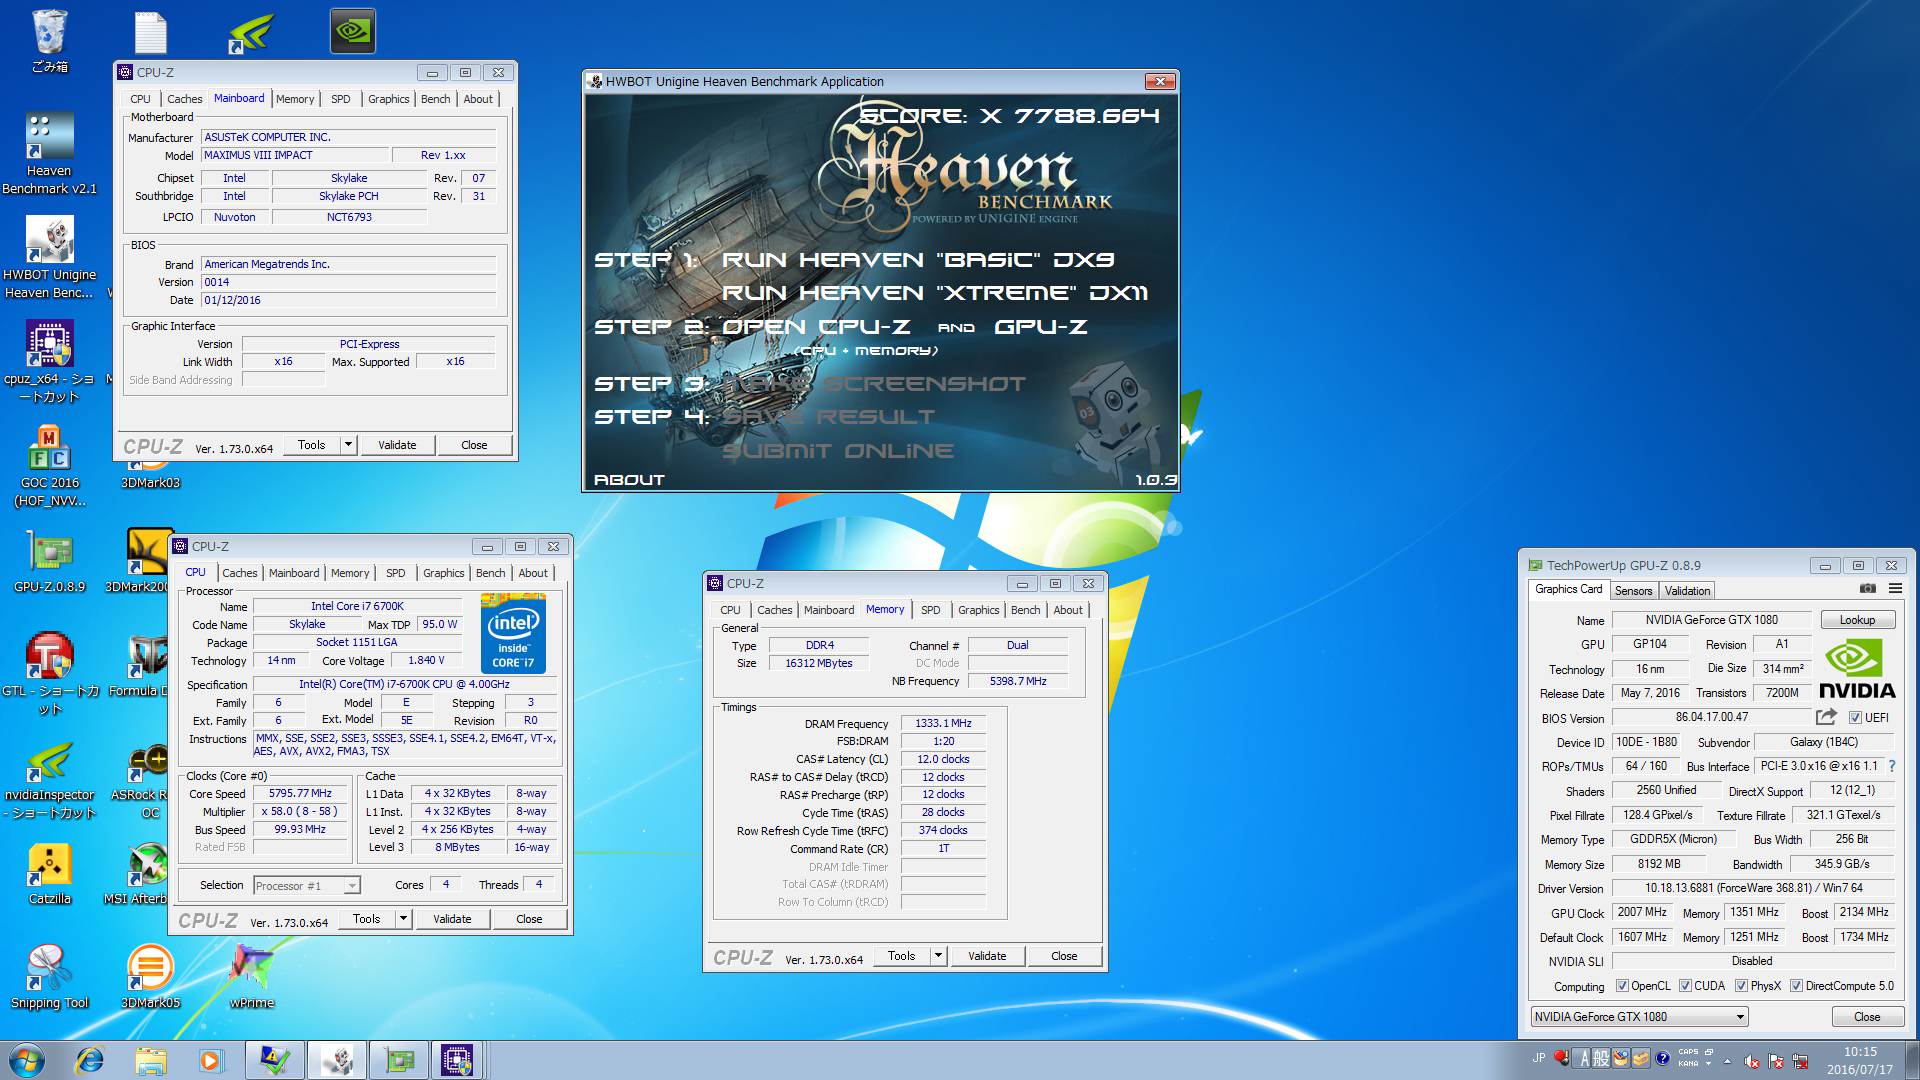The width and height of the screenshot is (1920, 1080).
Task: Switch to Sensors tab in GPU-Z
Action: click(1633, 591)
